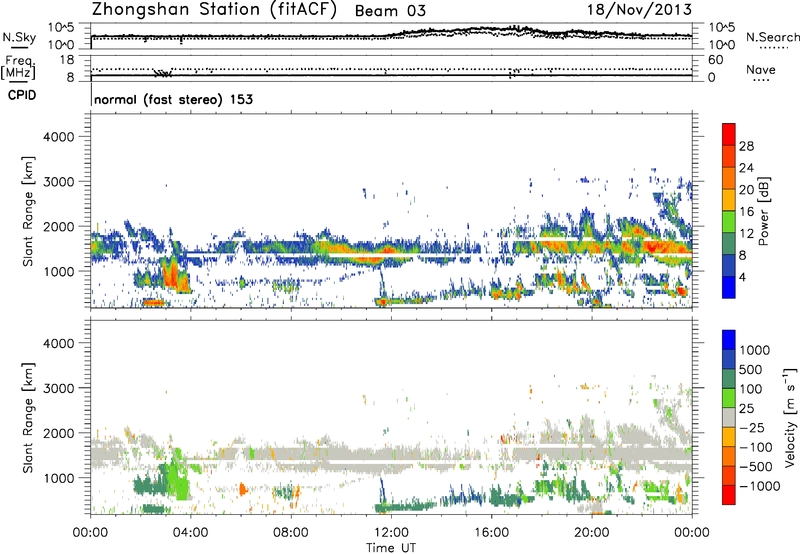Click the 'N.Sky' legend label
800x554 pixels.
pos(19,37)
